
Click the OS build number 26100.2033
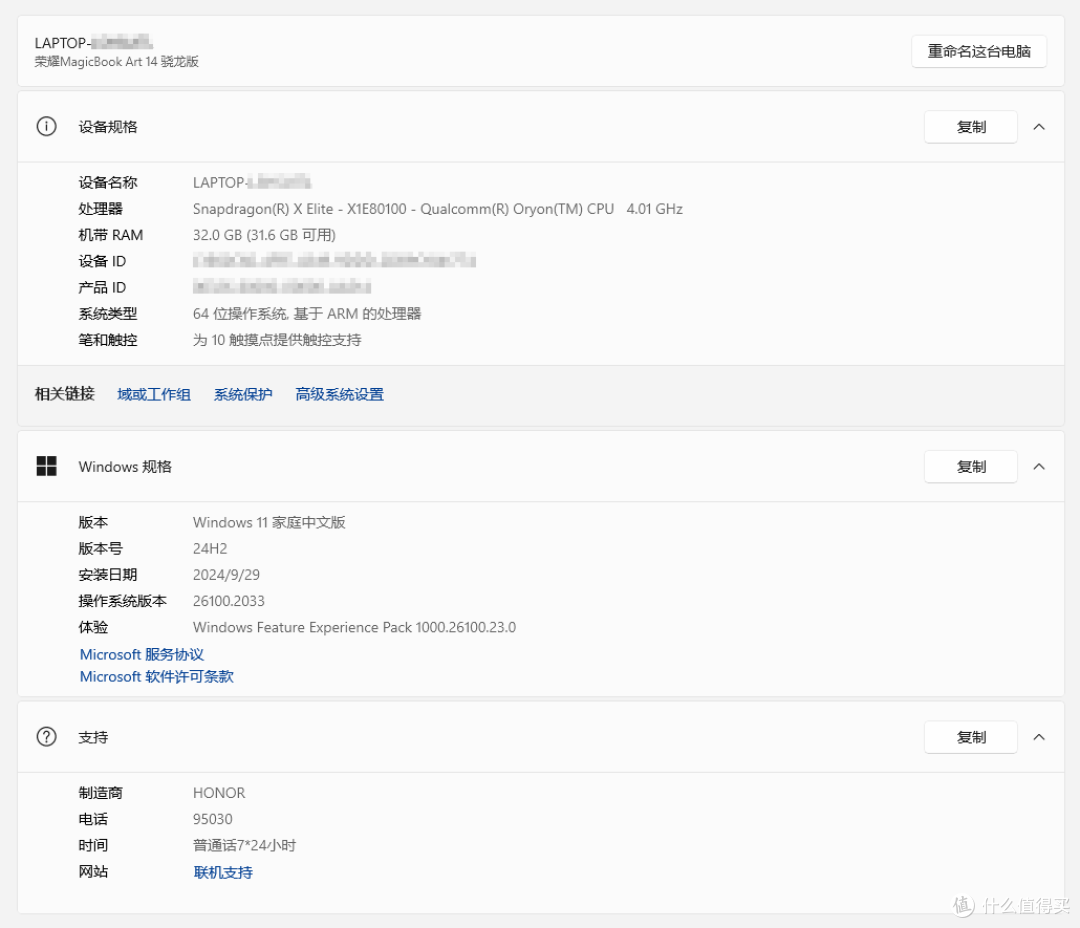[x=229, y=602]
